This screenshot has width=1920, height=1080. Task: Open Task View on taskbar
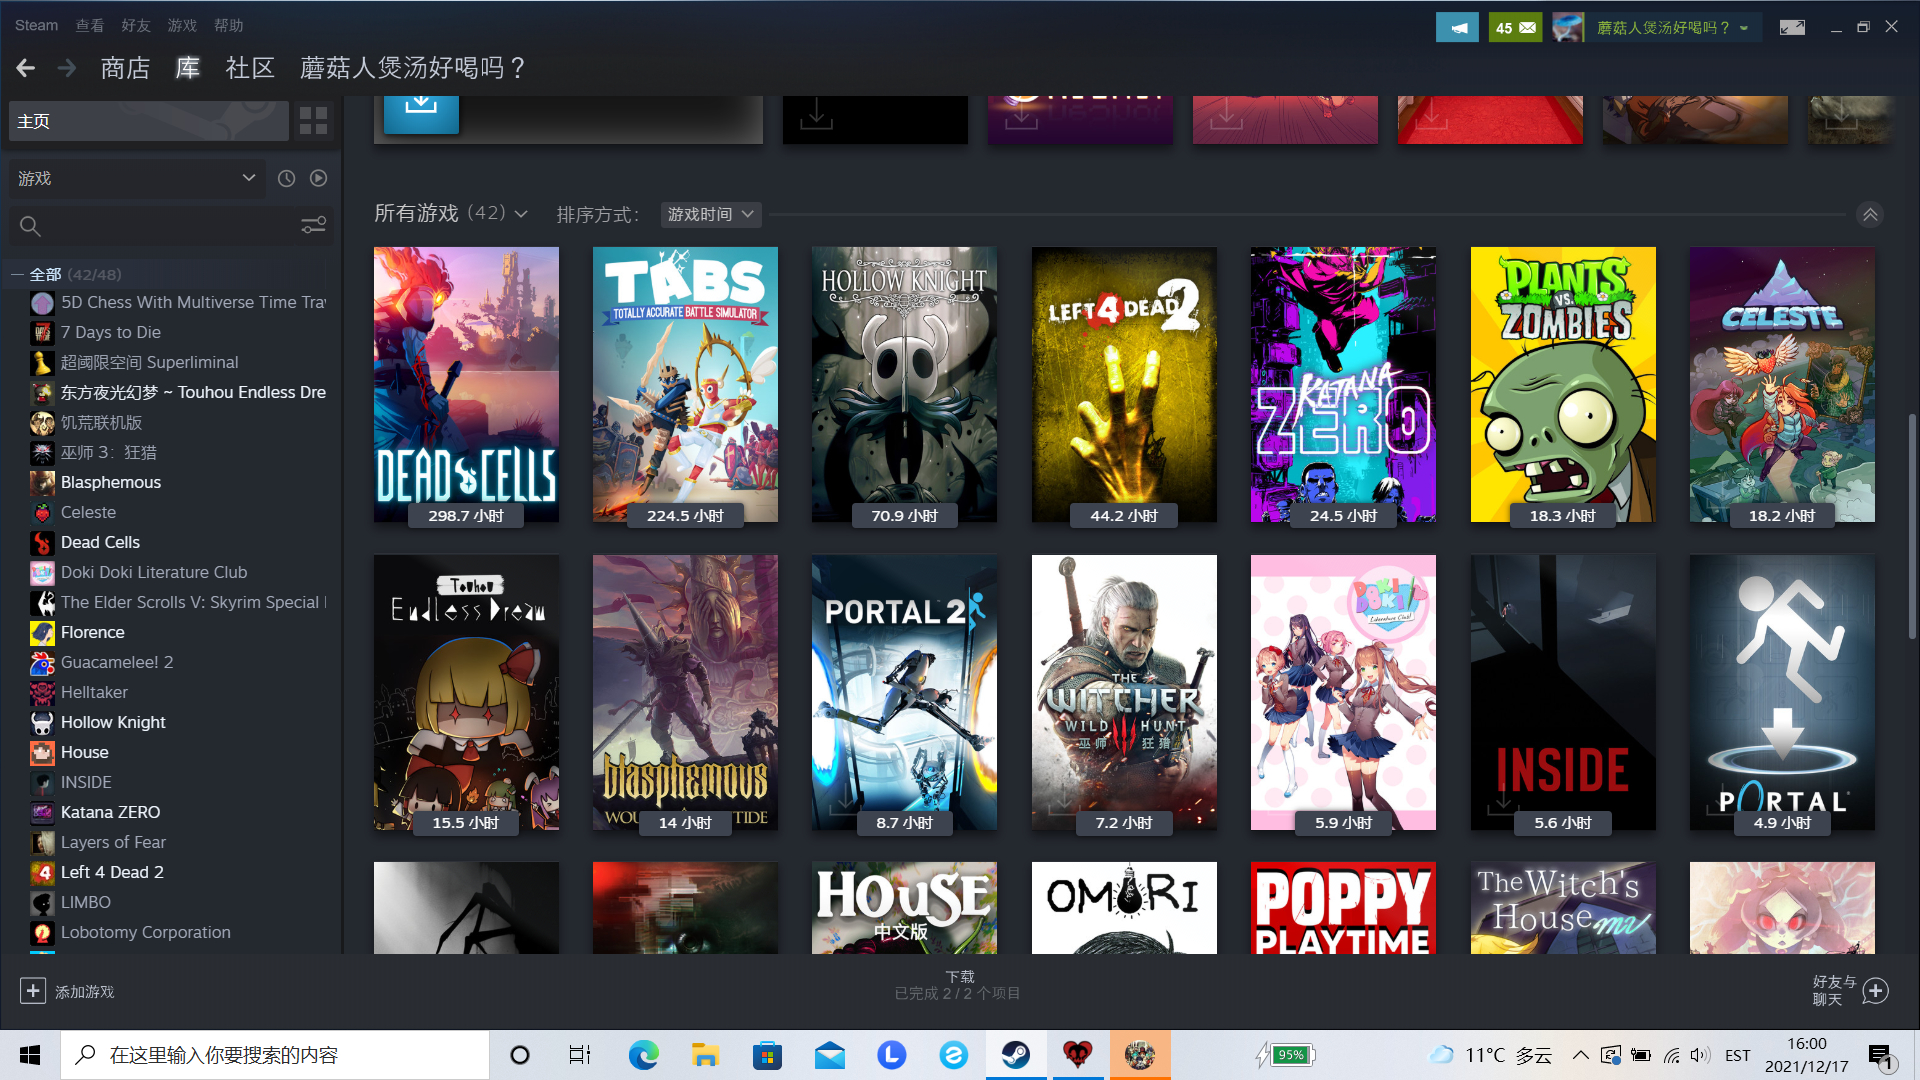[x=580, y=1055]
